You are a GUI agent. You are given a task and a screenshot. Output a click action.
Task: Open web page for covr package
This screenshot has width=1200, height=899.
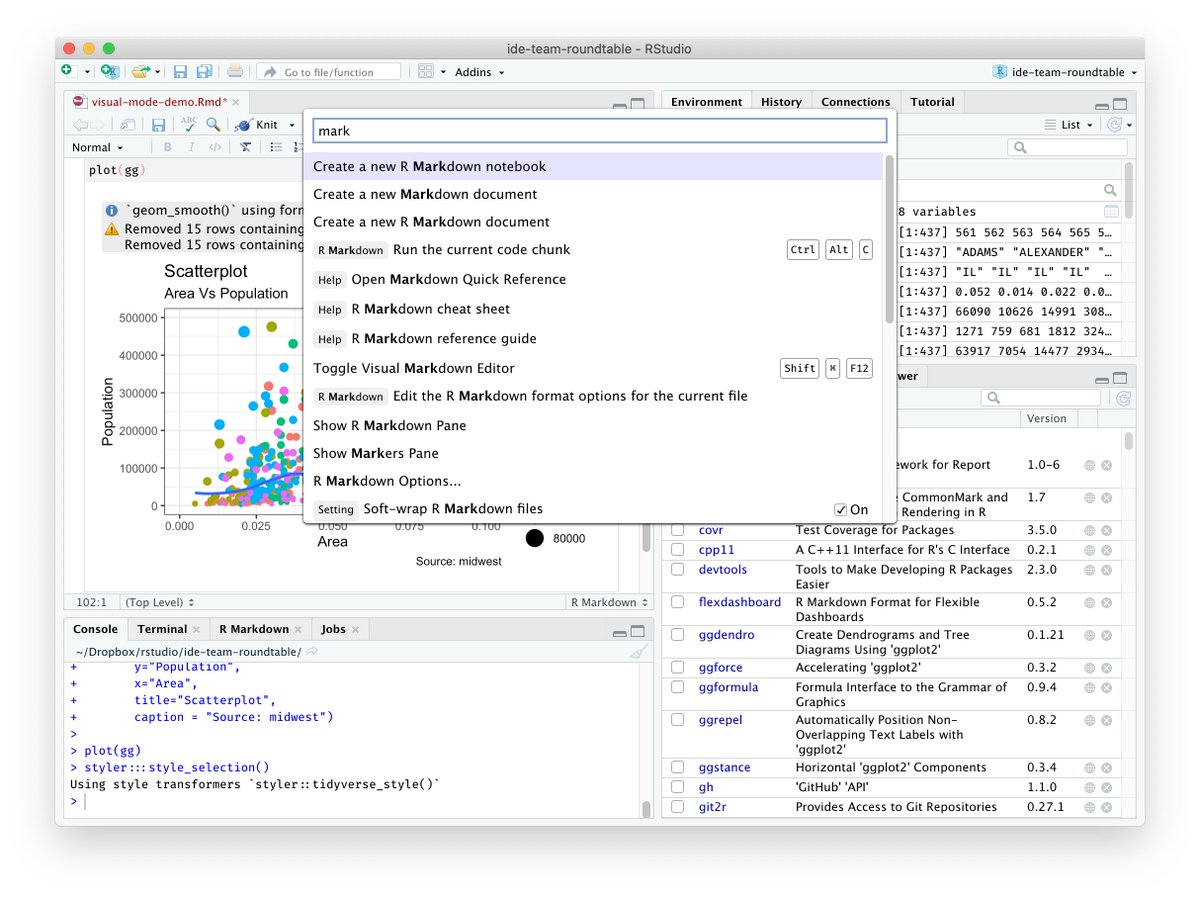coord(1089,530)
